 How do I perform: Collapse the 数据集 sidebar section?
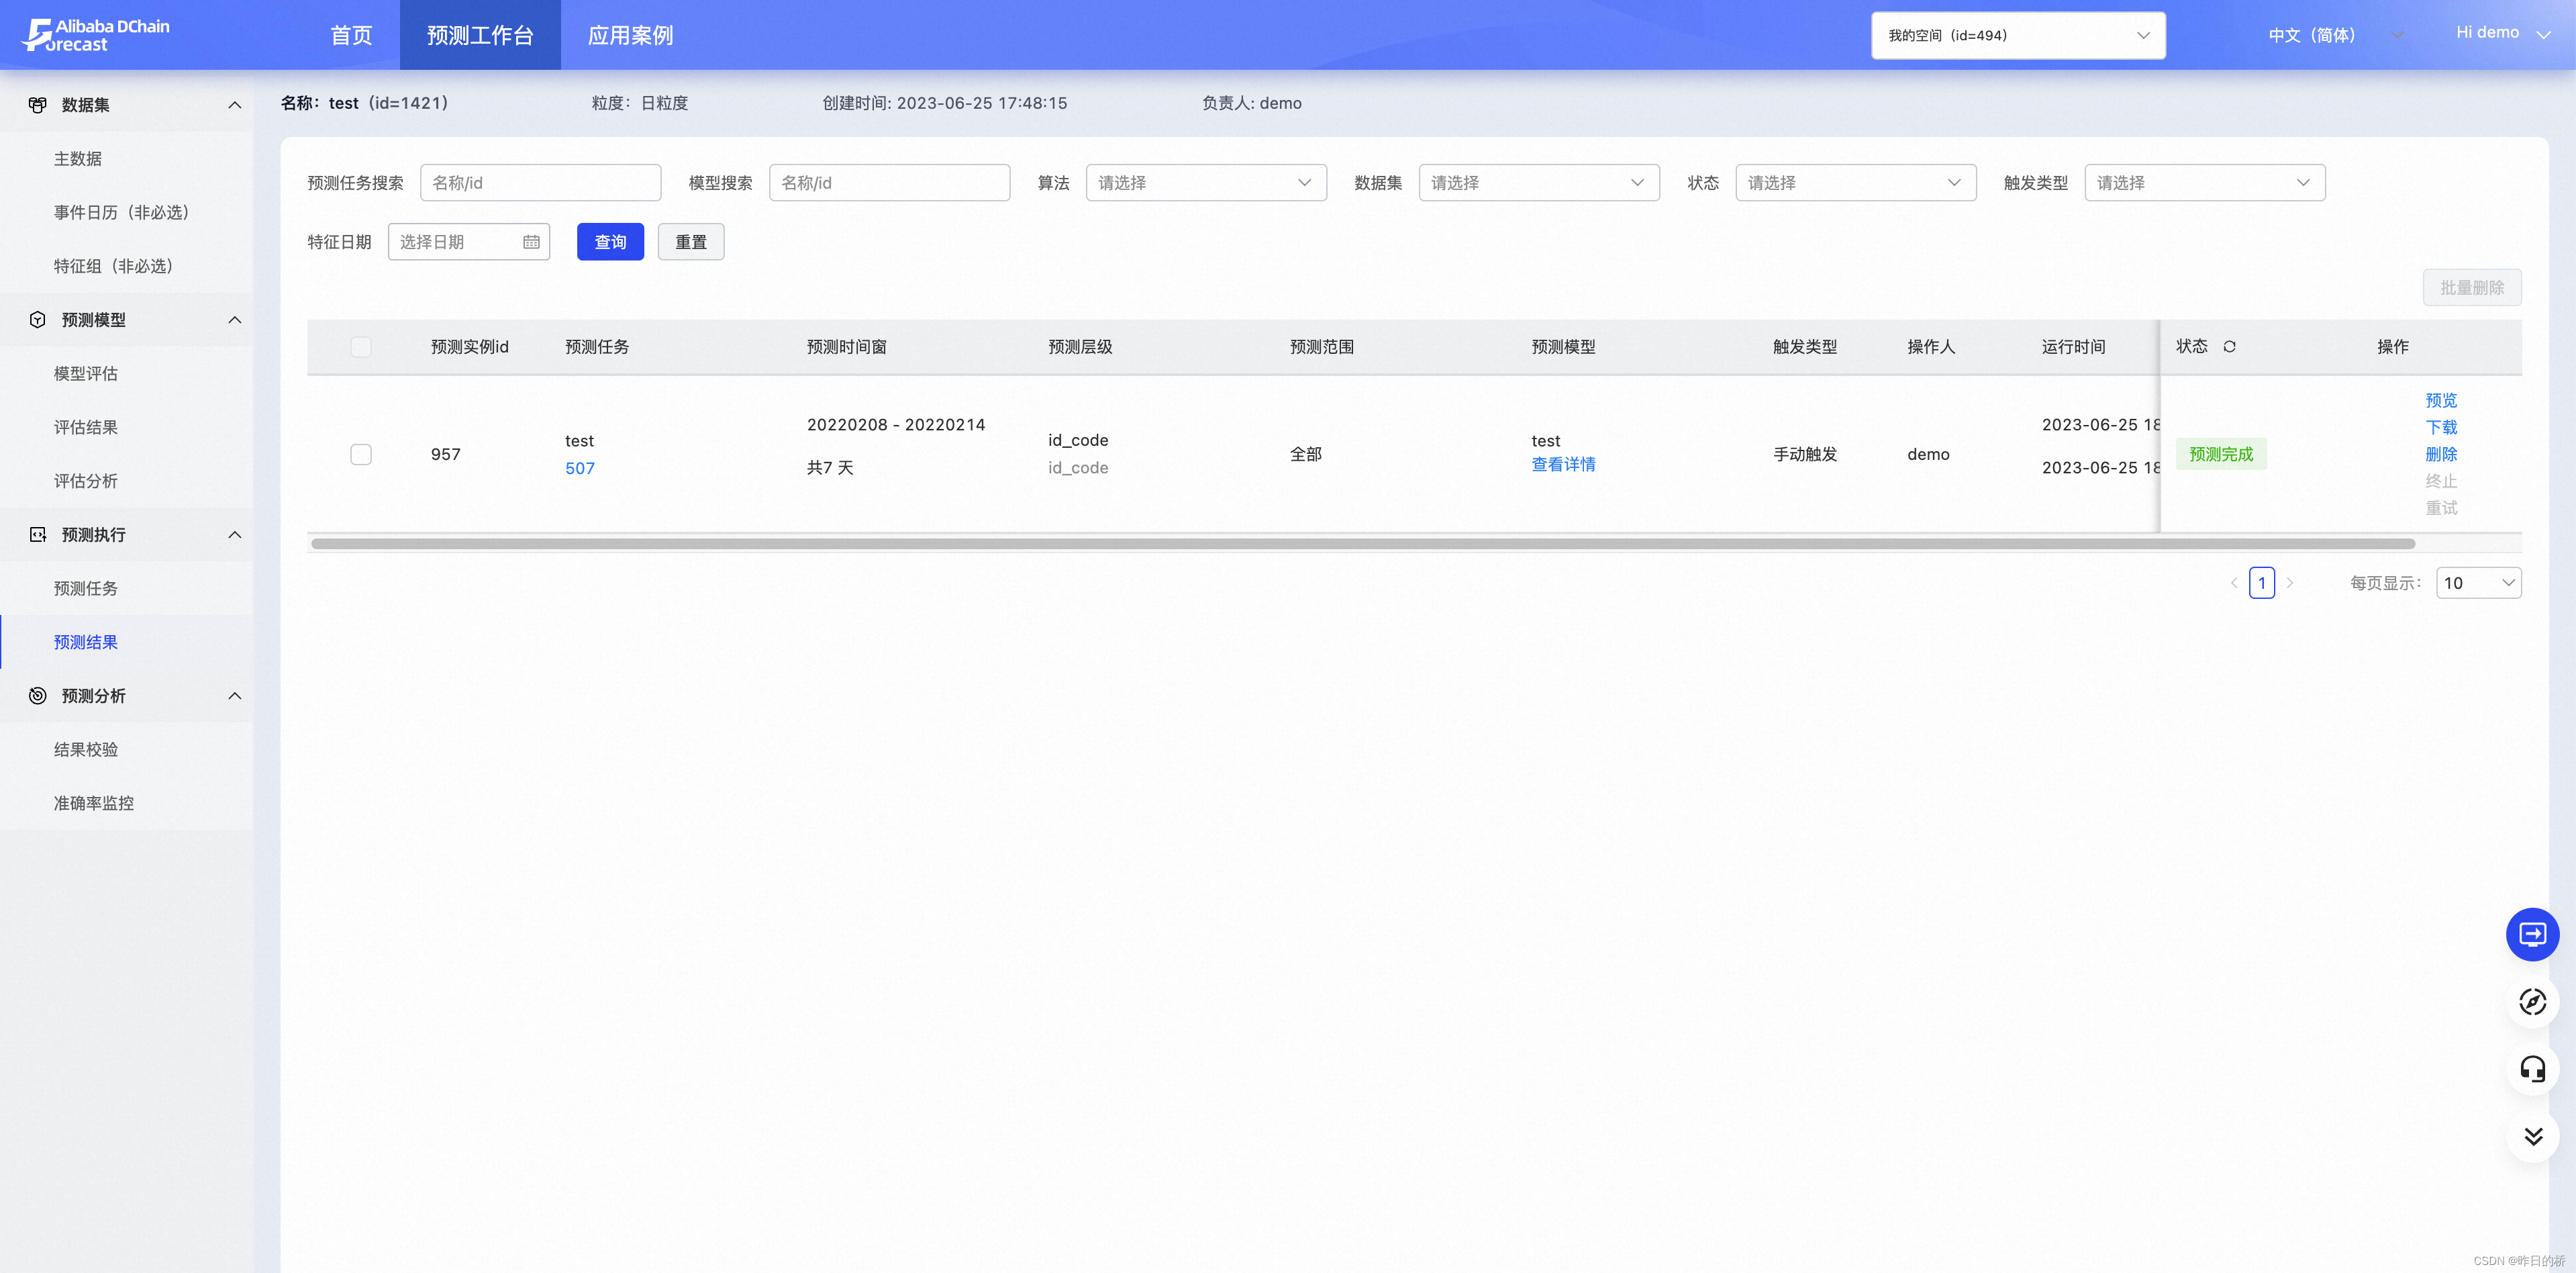pyautogui.click(x=235, y=105)
